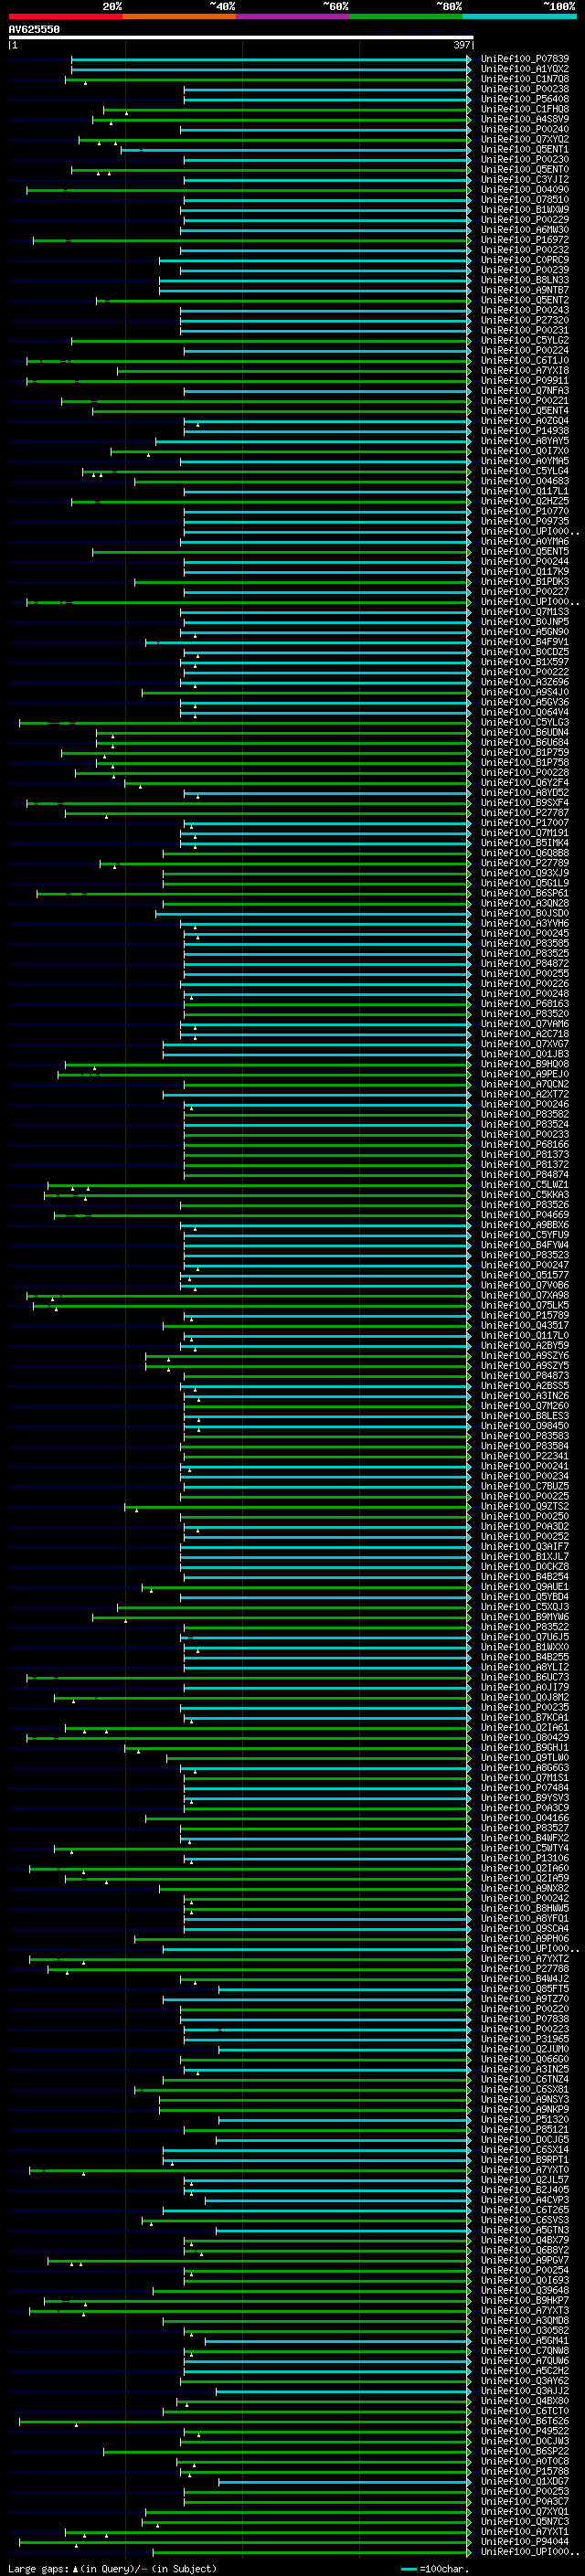
Task: Open the UniRef100_B9SXF4 entry
Action: pyautogui.click(x=524, y=803)
